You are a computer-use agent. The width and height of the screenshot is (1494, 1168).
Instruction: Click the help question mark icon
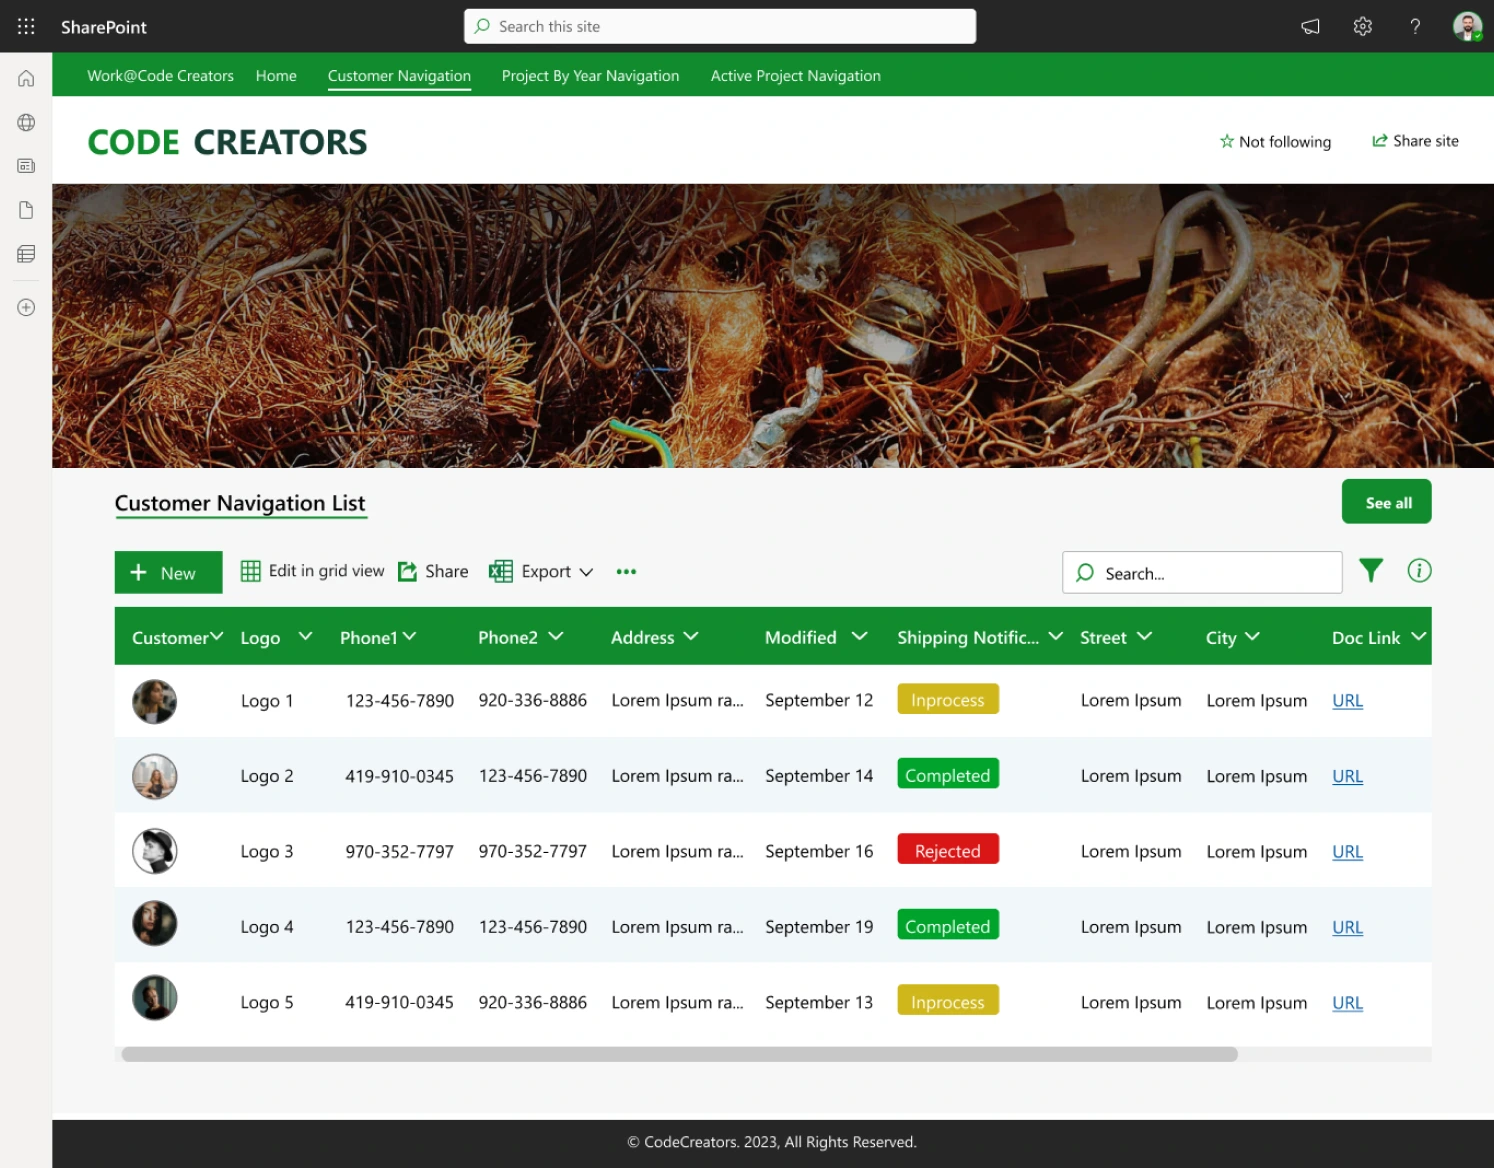click(1414, 26)
